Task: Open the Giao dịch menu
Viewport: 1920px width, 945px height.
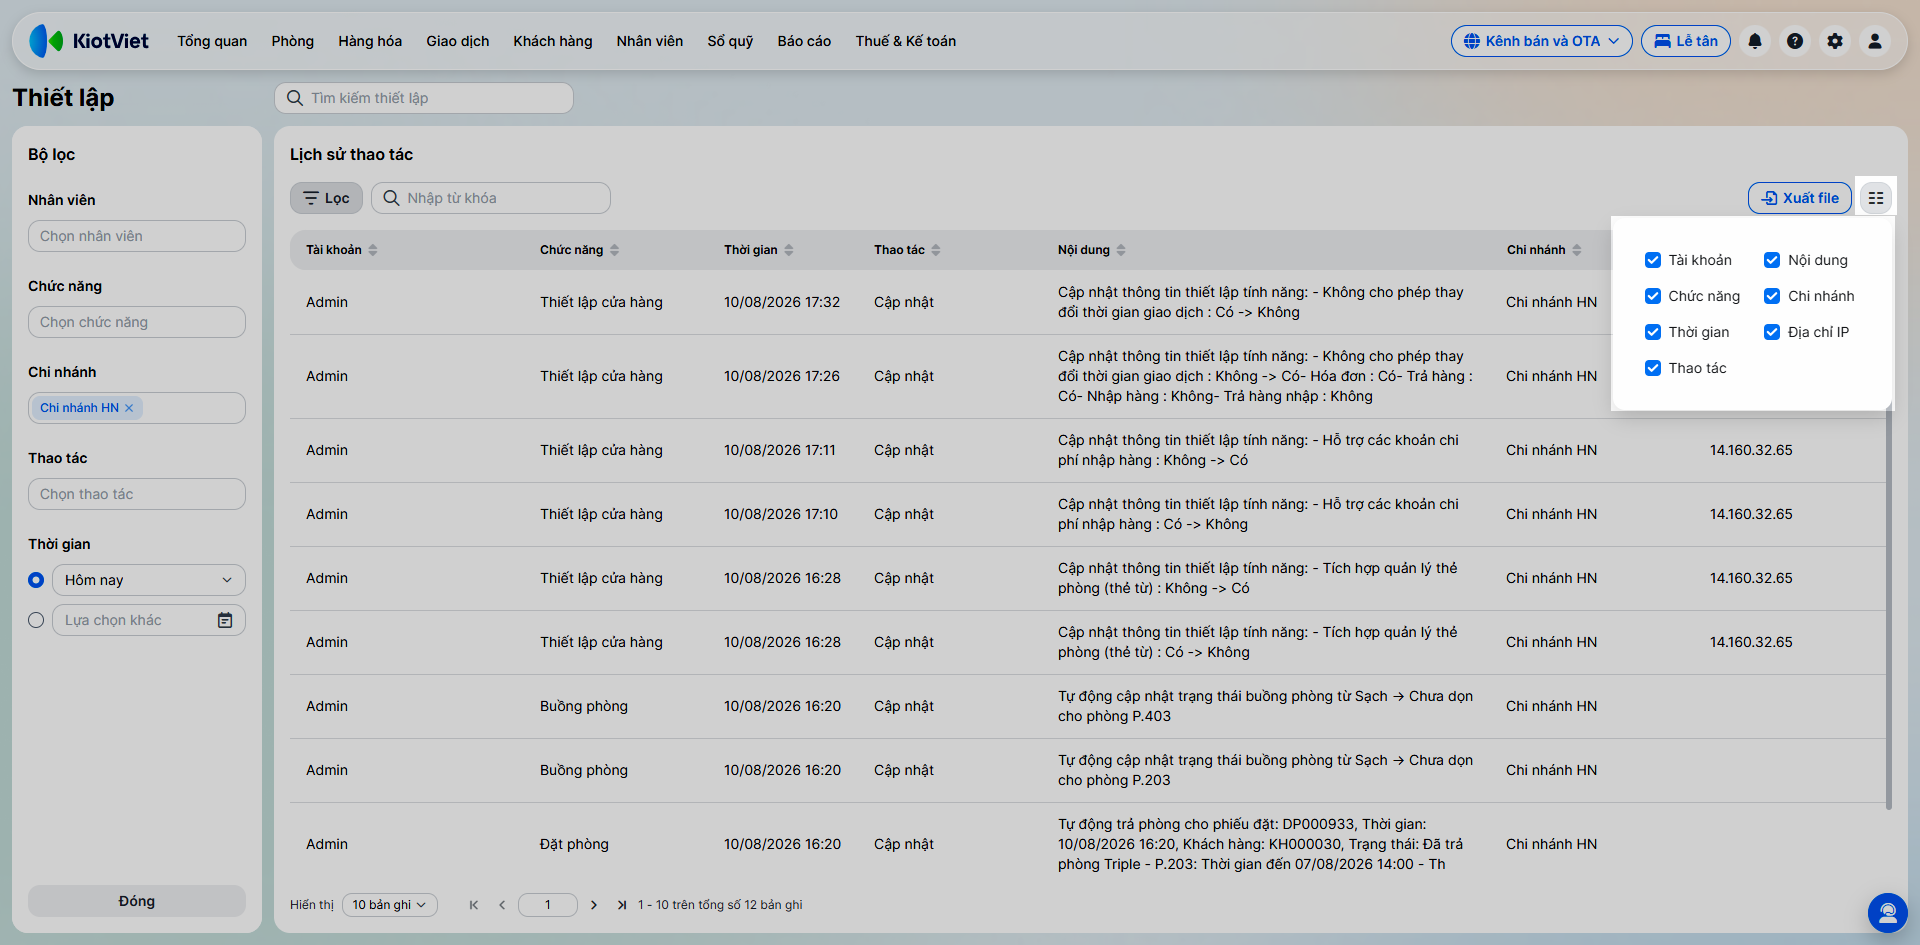Action: pos(458,41)
